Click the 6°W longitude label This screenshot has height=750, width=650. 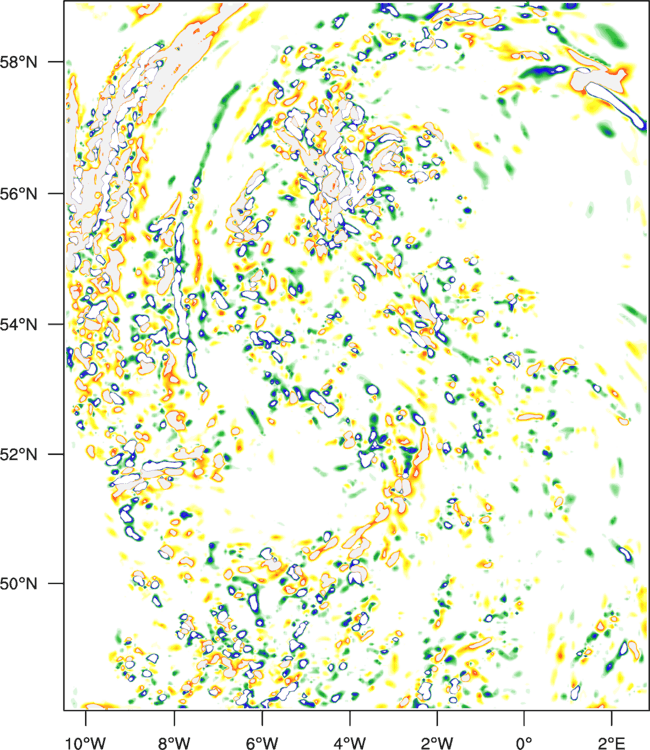[262, 743]
